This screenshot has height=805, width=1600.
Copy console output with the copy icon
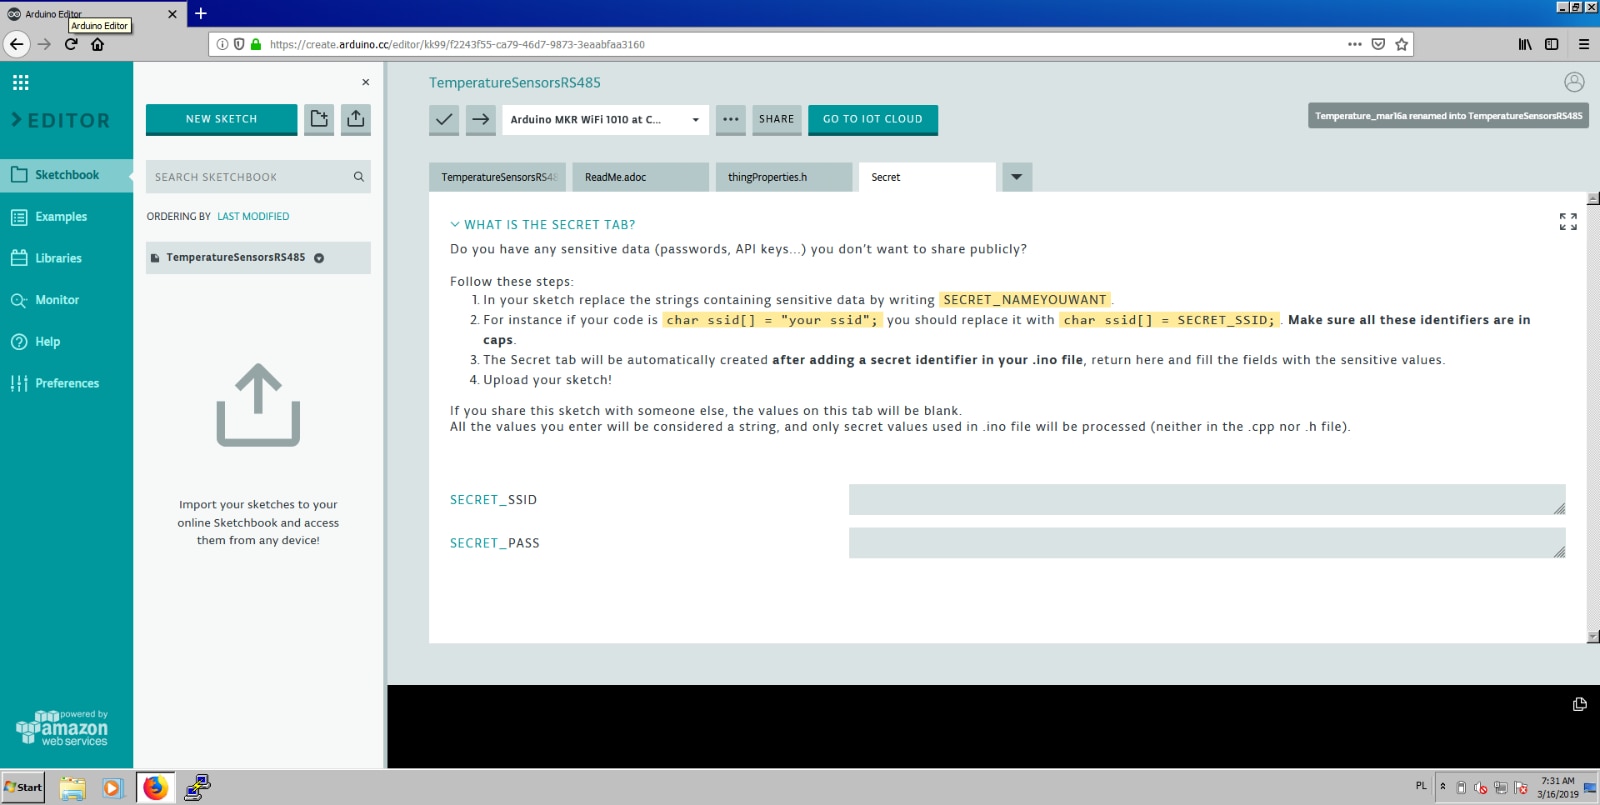[1580, 704]
